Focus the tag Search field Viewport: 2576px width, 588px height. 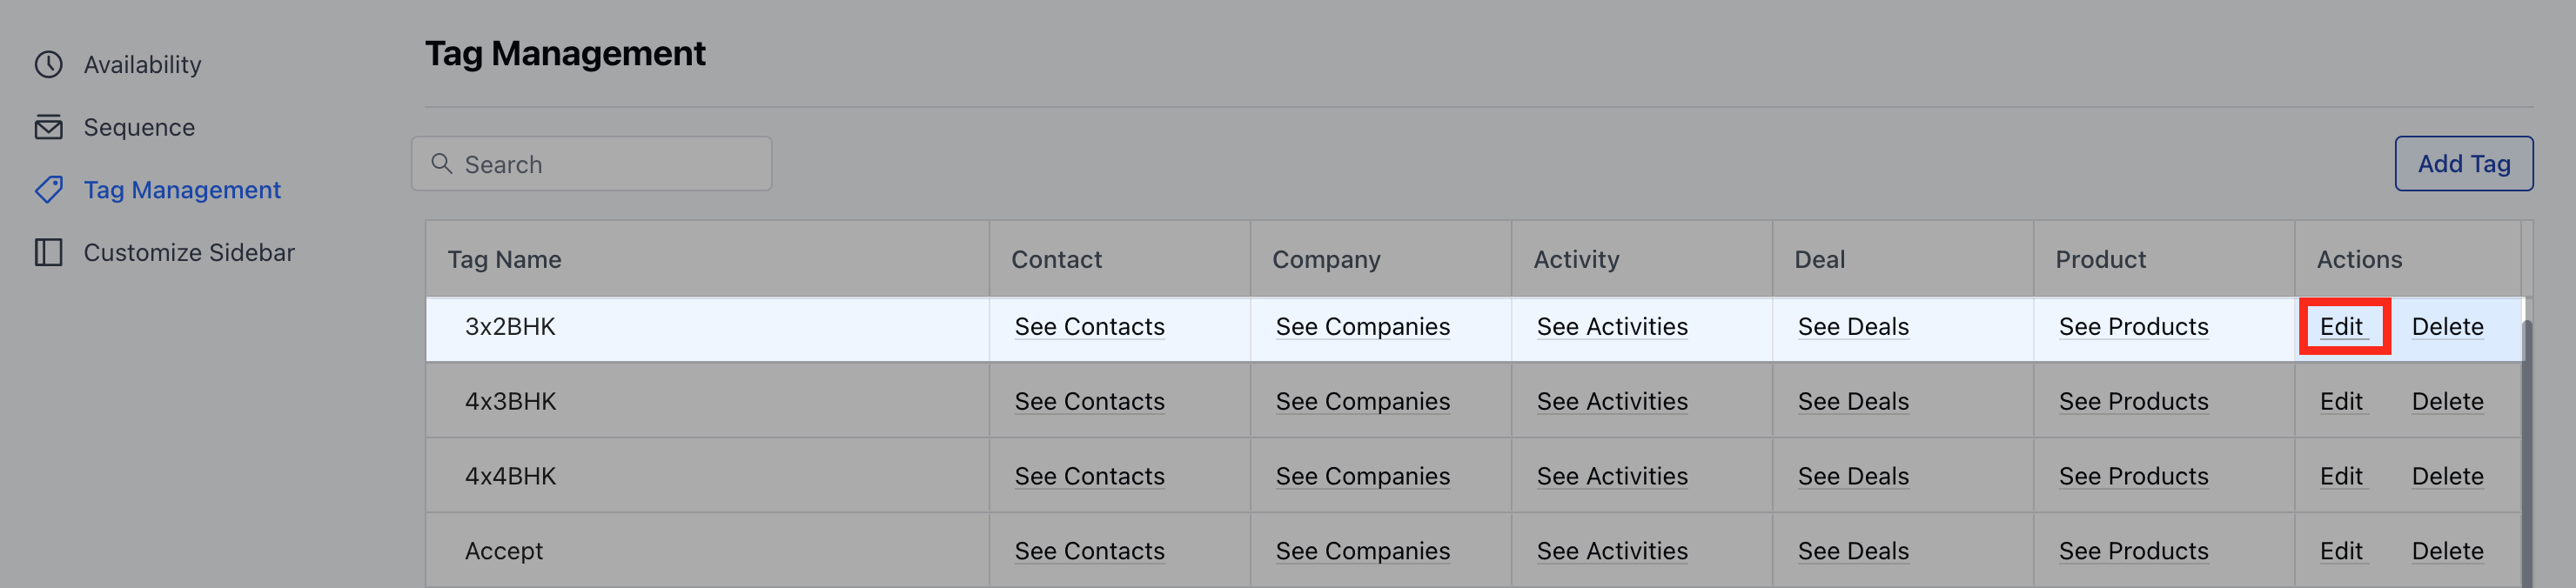click(x=591, y=163)
